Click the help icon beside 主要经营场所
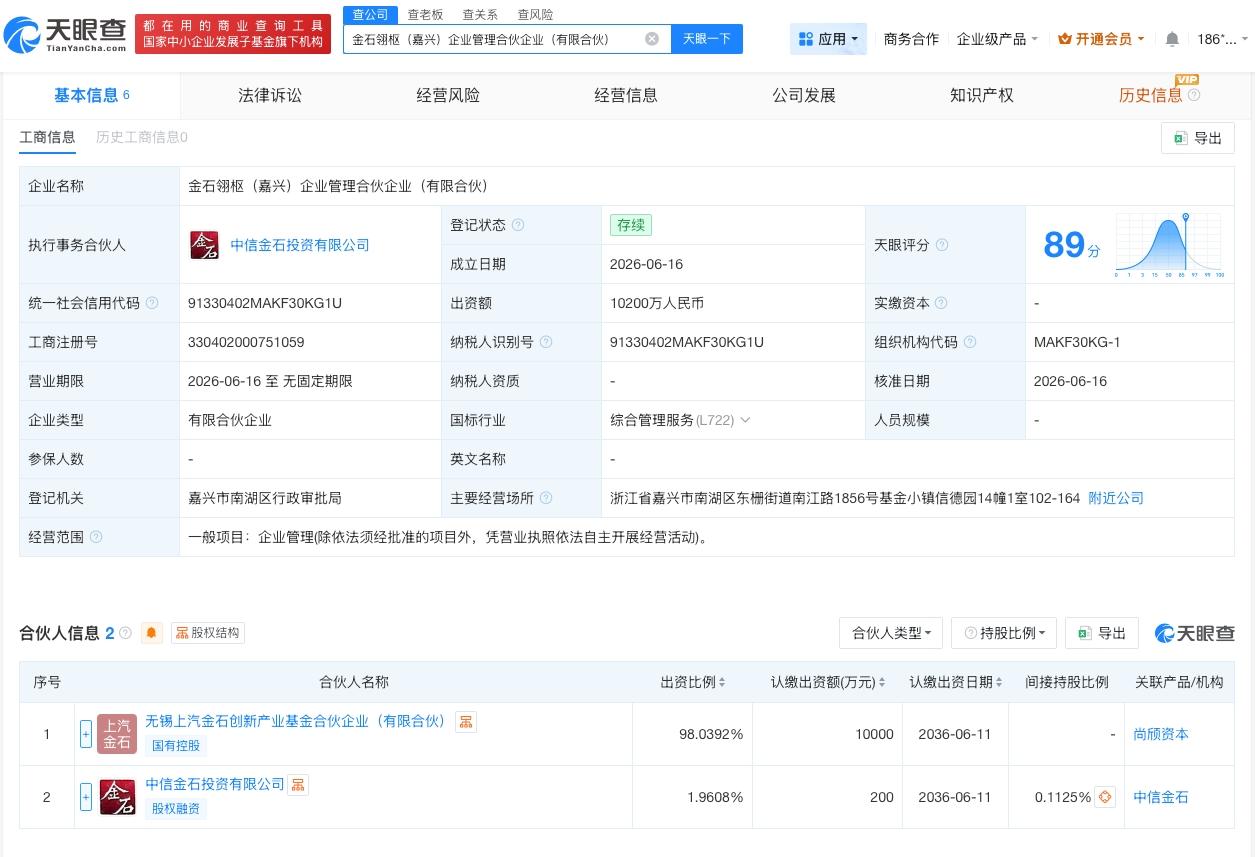This screenshot has height=857, width=1255. coord(546,498)
